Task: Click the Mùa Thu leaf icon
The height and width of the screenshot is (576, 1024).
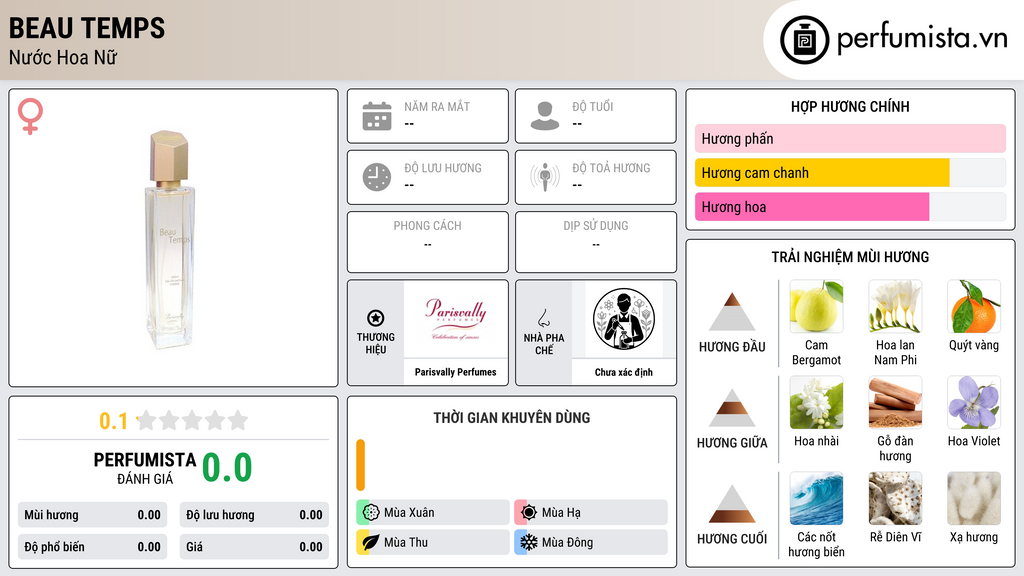Action: click(371, 542)
